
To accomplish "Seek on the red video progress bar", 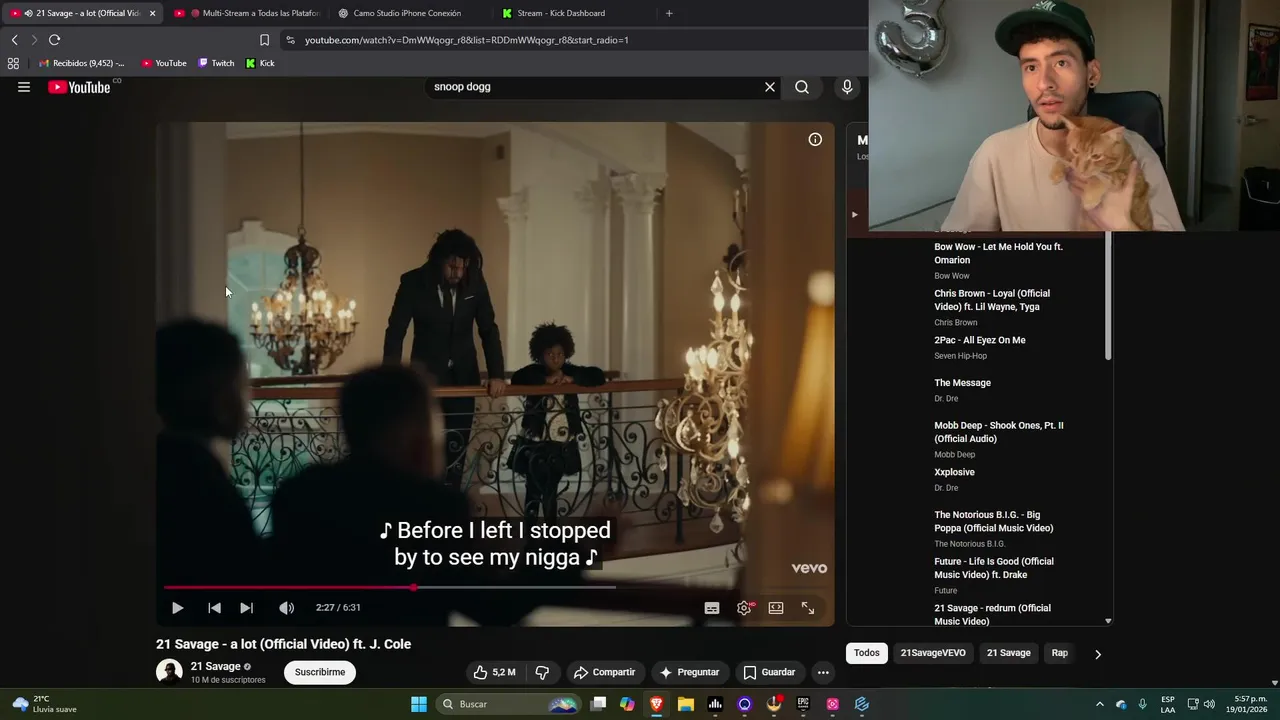I will (495, 587).
